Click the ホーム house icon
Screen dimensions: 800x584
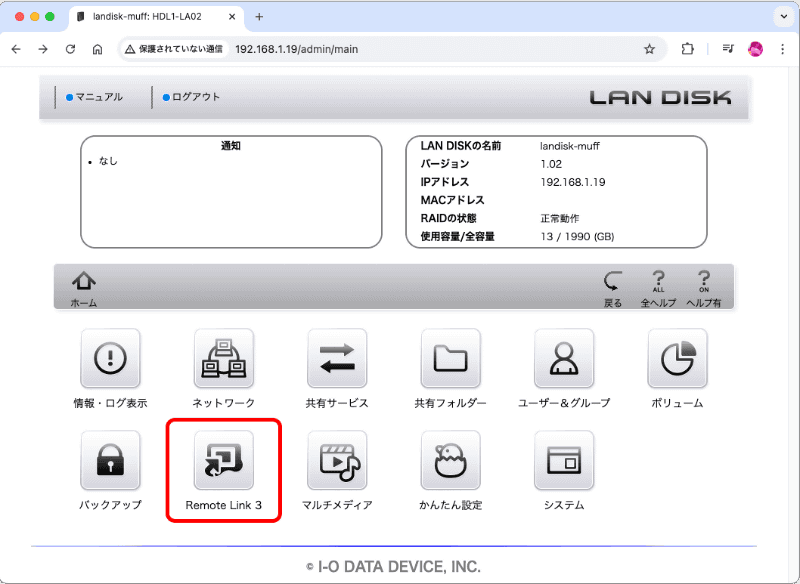[x=83, y=281]
